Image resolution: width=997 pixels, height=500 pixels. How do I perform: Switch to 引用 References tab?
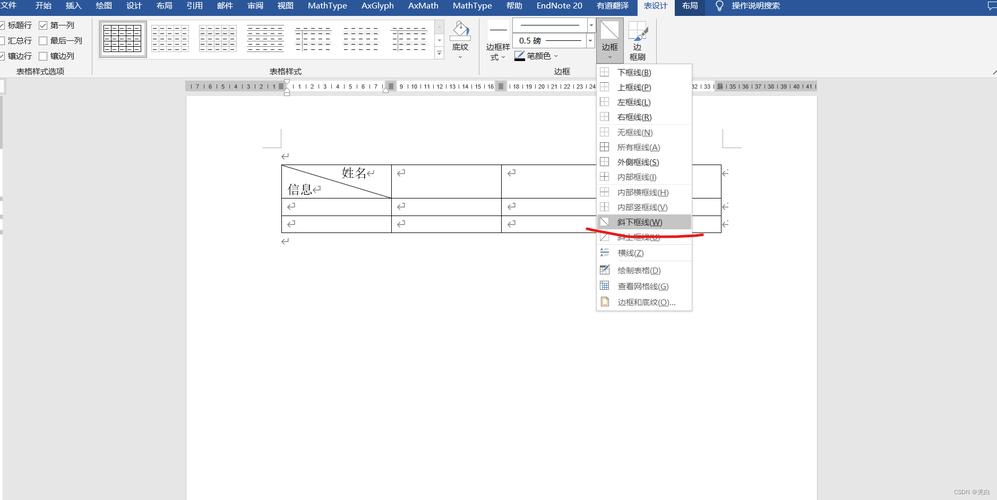click(195, 6)
